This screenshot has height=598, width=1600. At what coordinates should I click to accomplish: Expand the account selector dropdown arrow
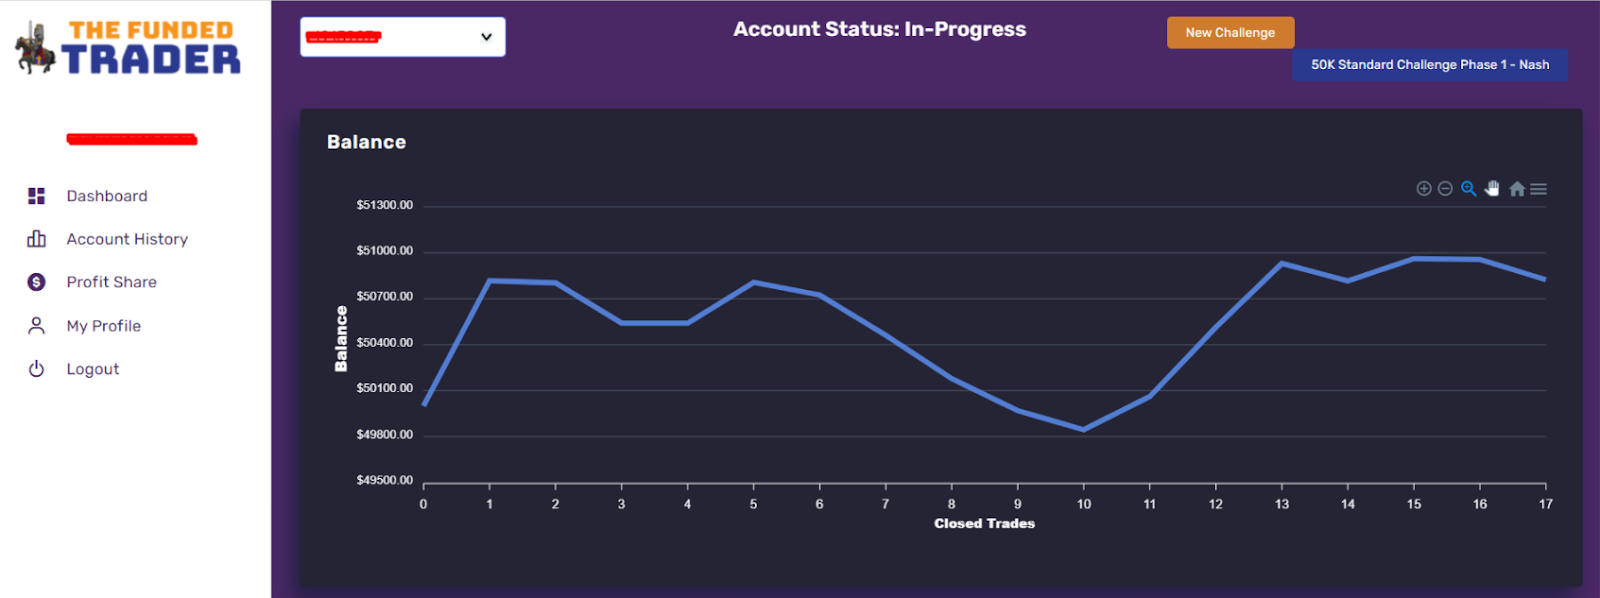coord(486,37)
